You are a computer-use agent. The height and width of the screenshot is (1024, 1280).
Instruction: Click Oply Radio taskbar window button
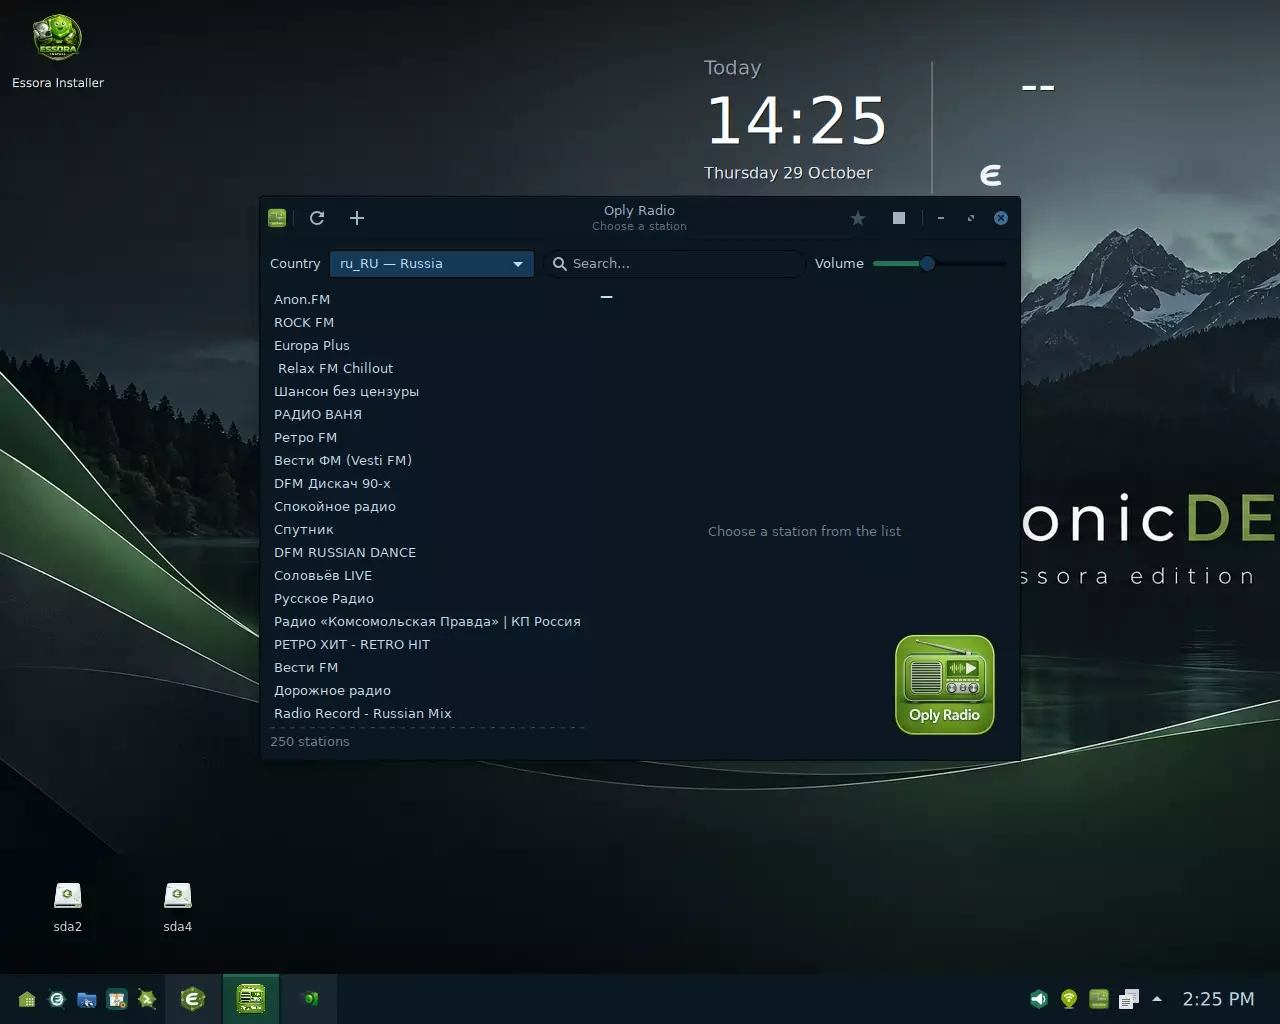[250, 998]
